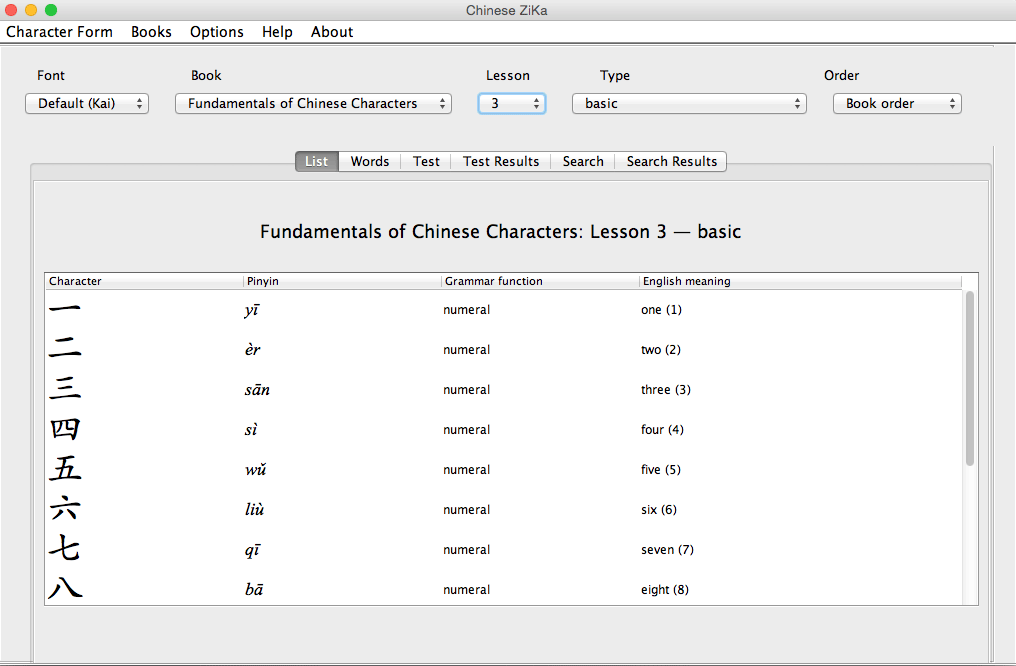The height and width of the screenshot is (666, 1016).
Task: Open the About menu
Action: point(332,32)
